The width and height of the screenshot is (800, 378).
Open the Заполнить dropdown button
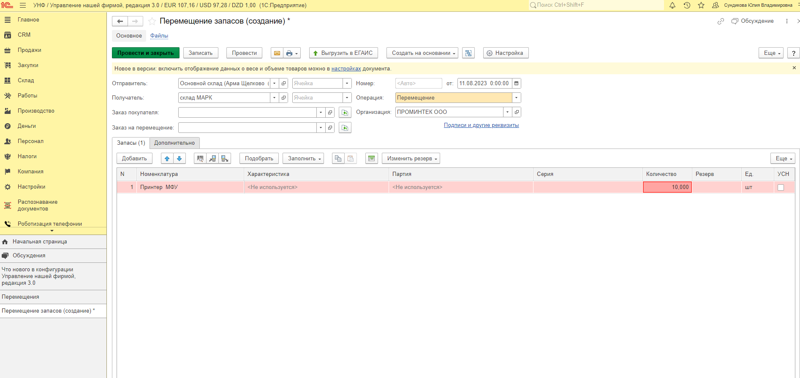pos(303,159)
